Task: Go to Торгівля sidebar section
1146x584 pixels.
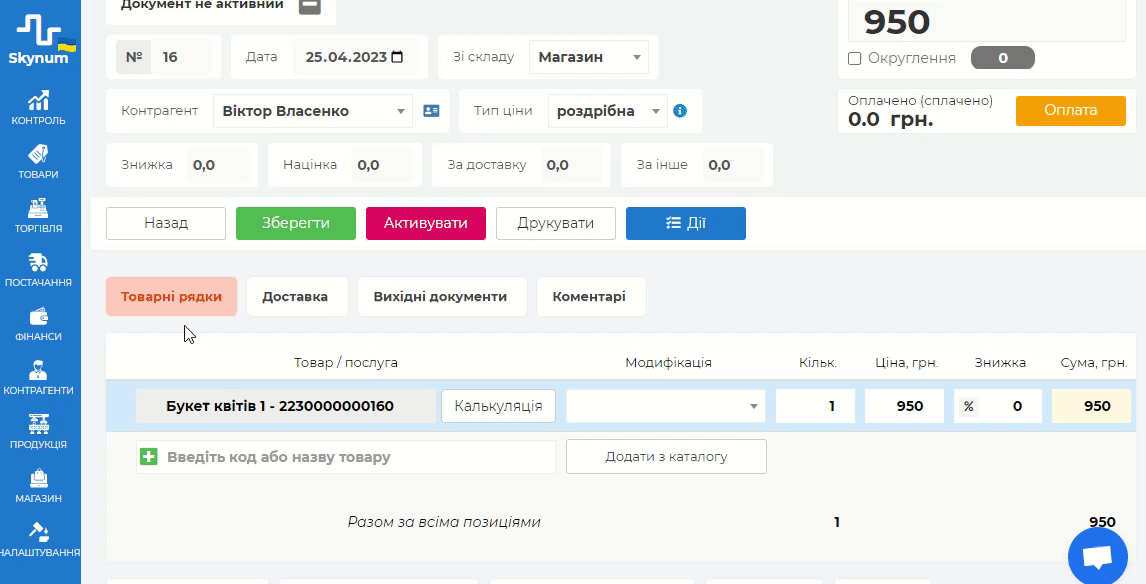Action: (x=39, y=216)
